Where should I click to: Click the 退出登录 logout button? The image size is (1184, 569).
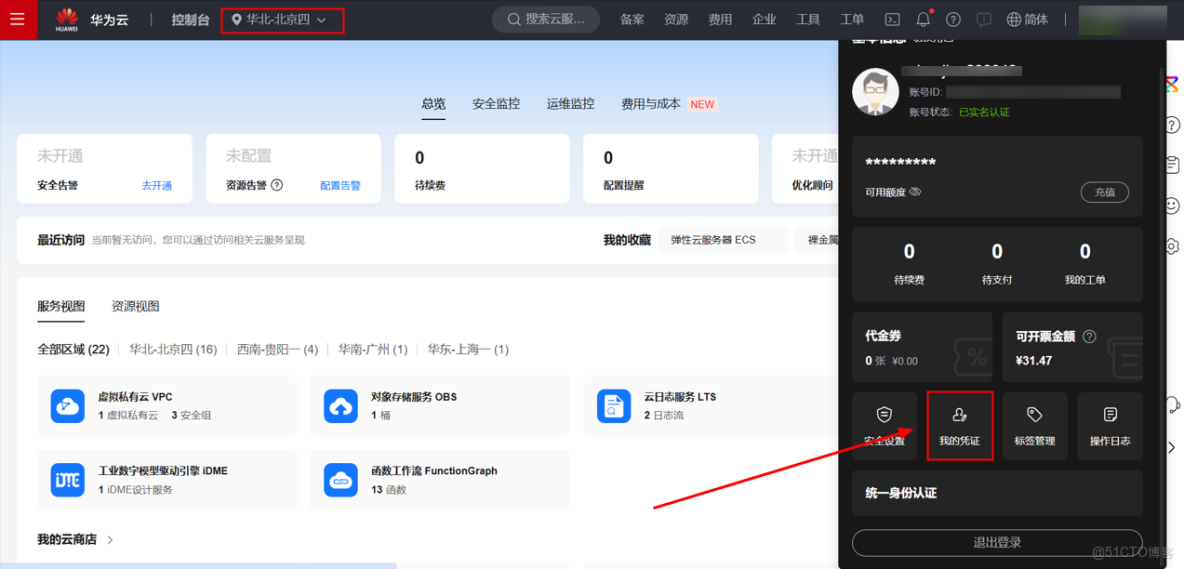click(997, 542)
